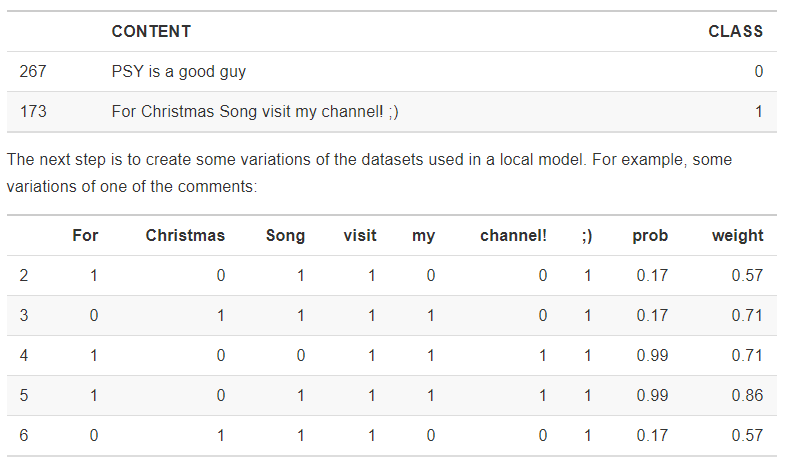The width and height of the screenshot is (787, 462).
Task: Click the 'Song' column header
Action: (x=285, y=236)
